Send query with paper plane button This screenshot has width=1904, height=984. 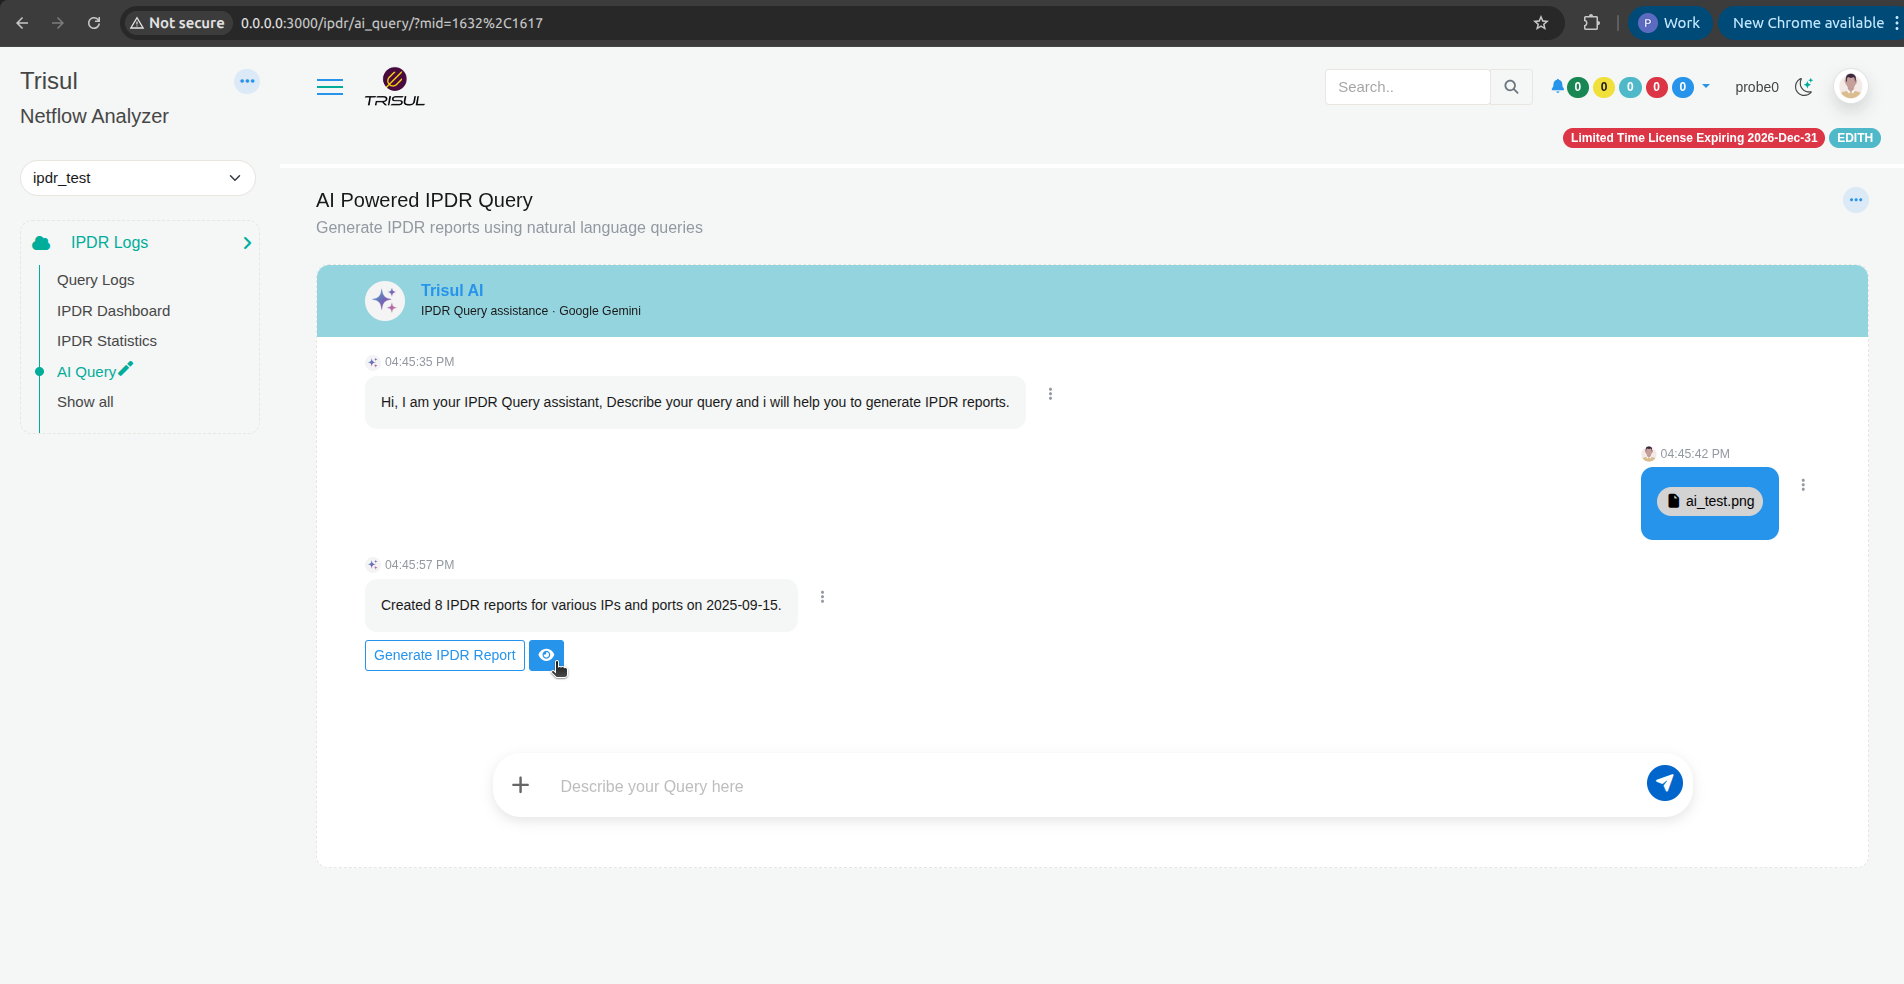point(1665,783)
